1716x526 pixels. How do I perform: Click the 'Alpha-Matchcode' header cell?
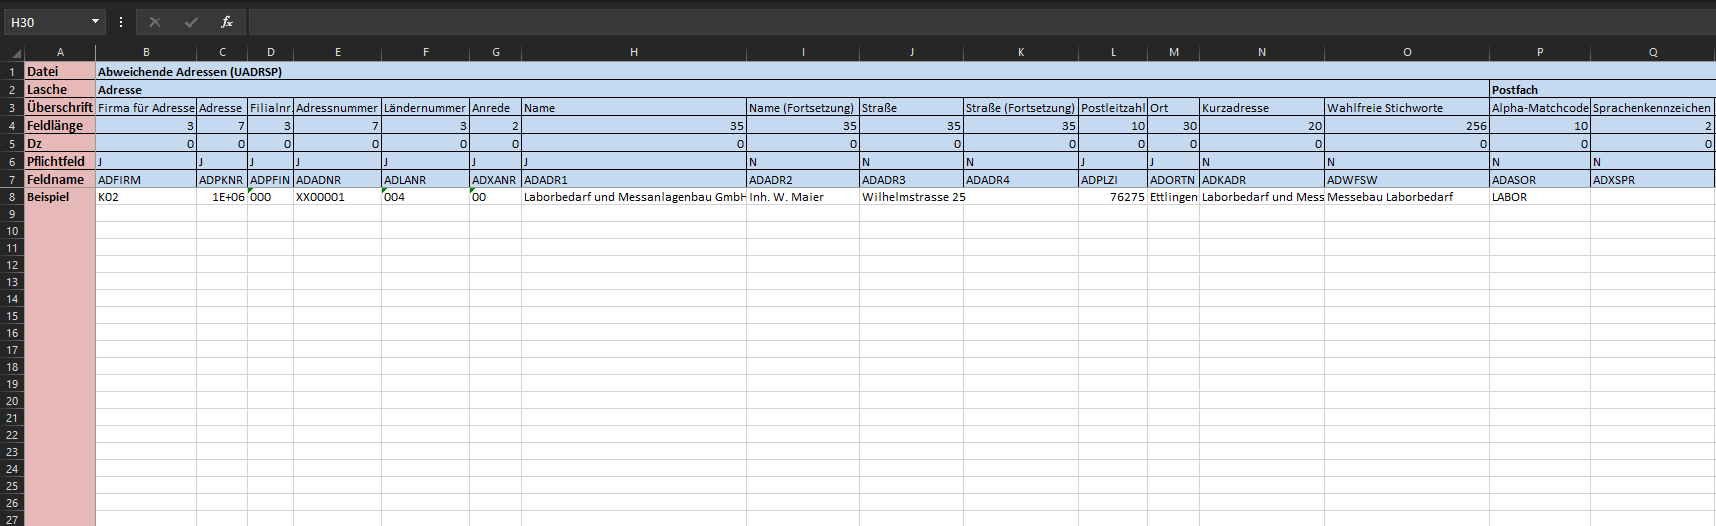point(1540,108)
